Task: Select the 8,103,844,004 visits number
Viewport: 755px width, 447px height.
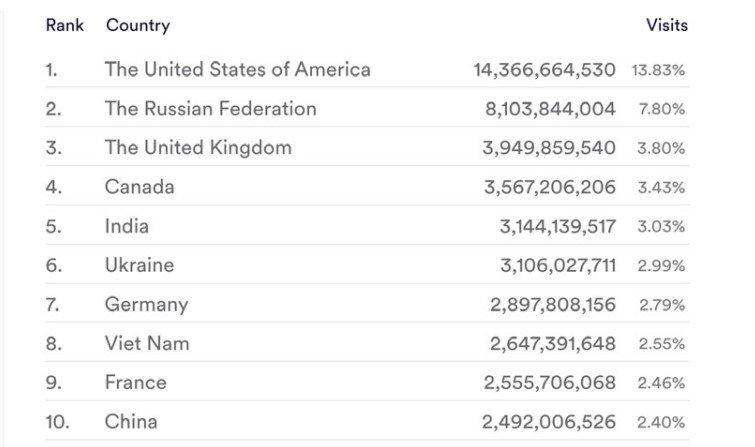Action: coord(550,109)
